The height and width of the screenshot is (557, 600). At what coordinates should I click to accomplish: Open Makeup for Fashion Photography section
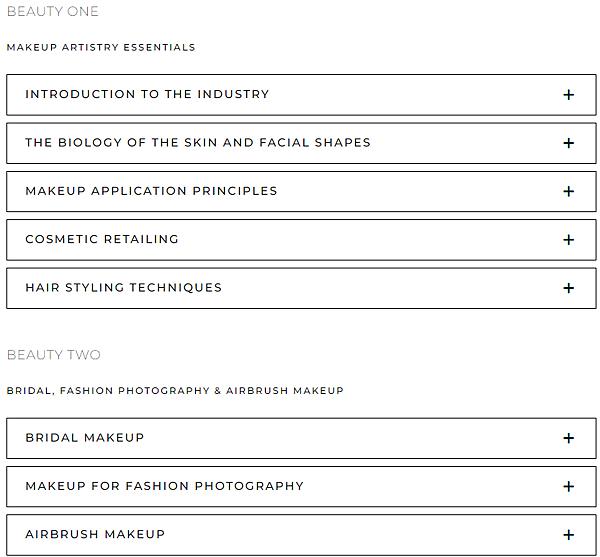[164, 486]
